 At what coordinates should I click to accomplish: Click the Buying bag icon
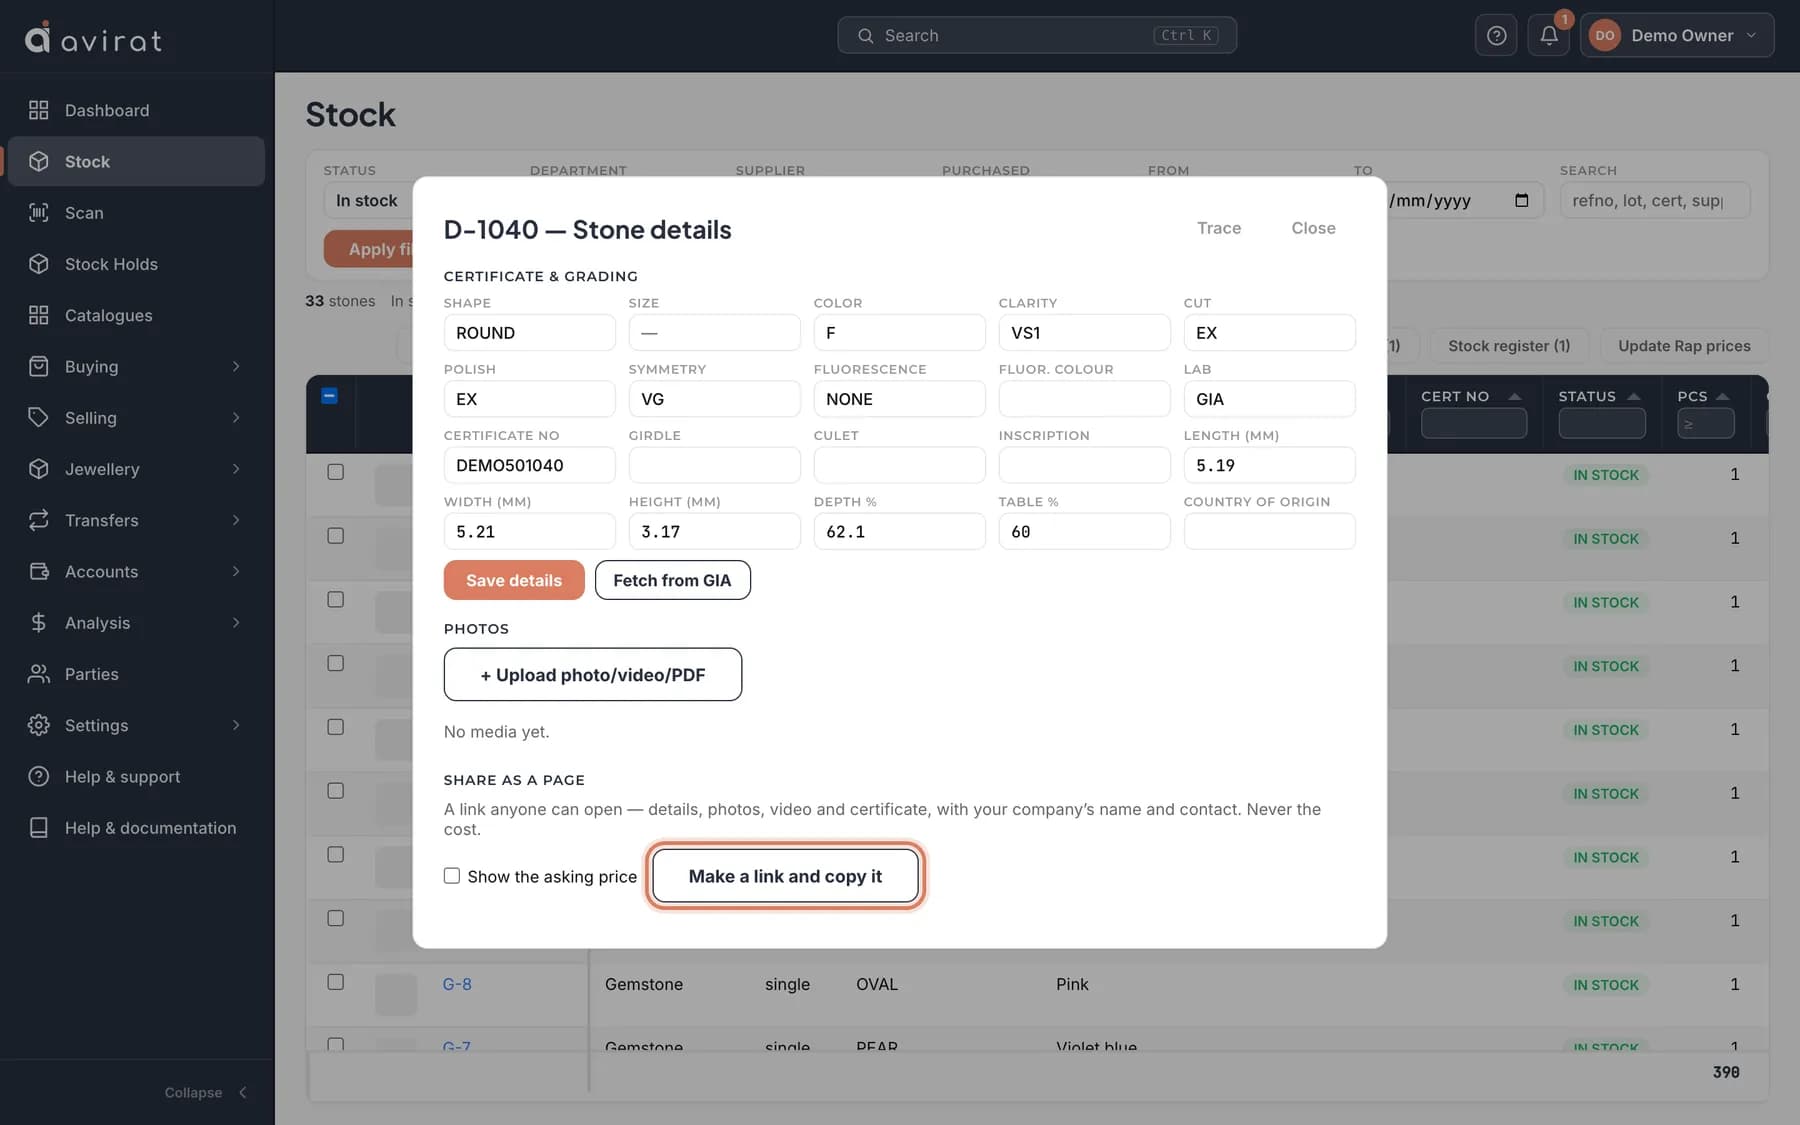click(38, 366)
